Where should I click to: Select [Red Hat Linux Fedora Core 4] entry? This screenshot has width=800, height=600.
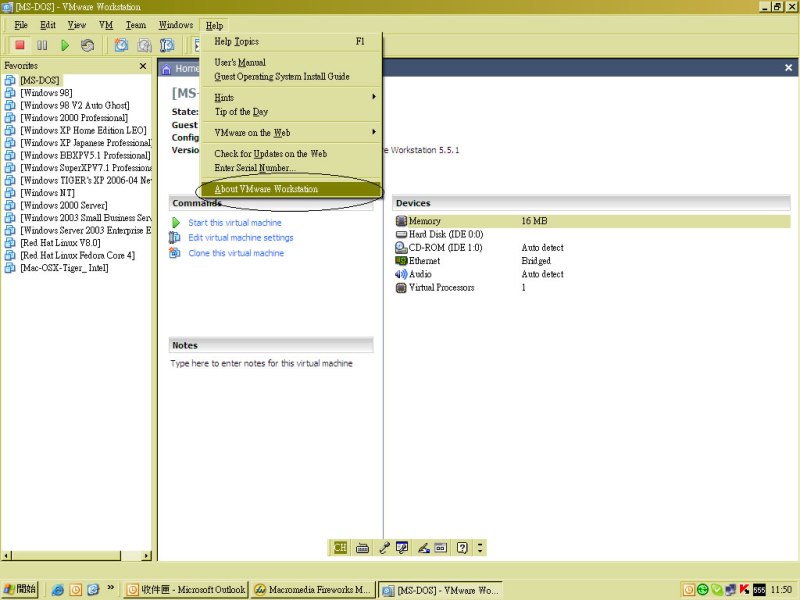(x=78, y=255)
